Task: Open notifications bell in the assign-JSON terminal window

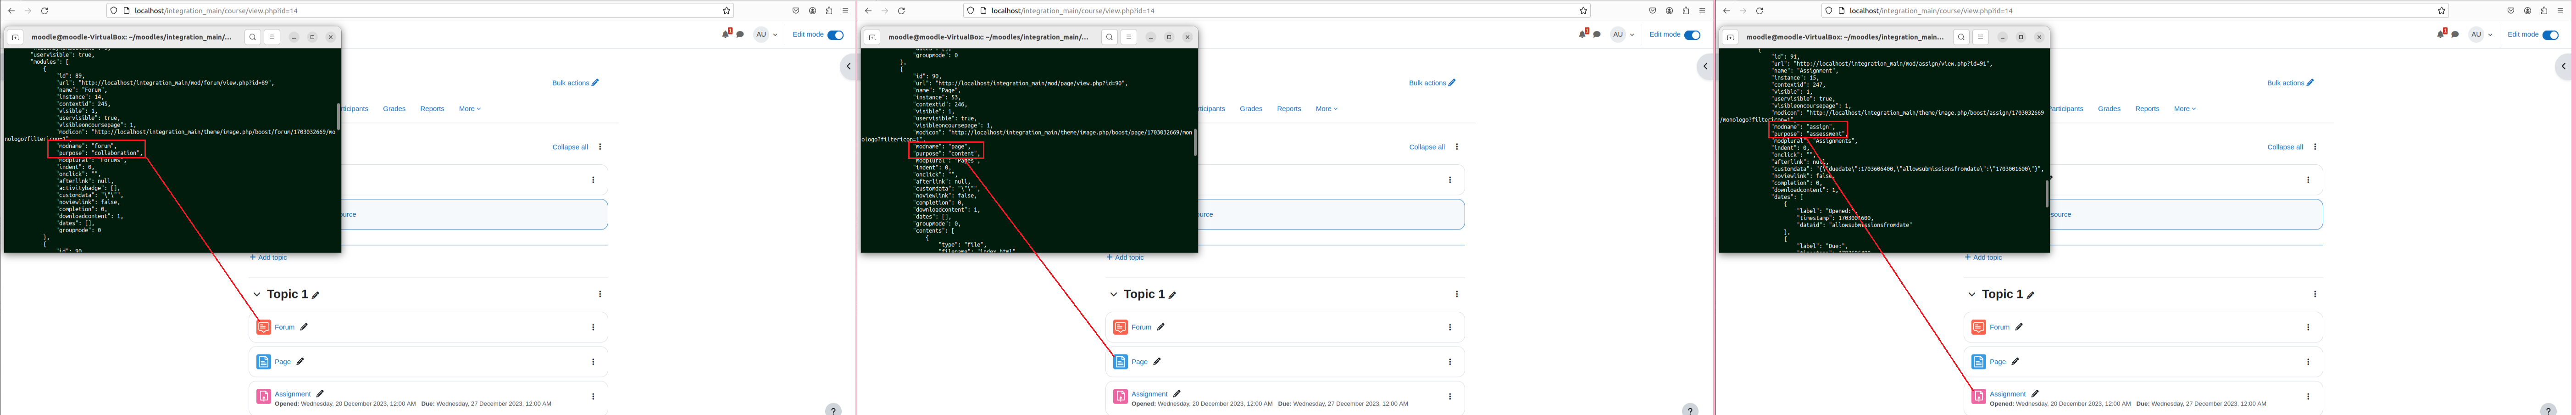Action: [x=2441, y=34]
